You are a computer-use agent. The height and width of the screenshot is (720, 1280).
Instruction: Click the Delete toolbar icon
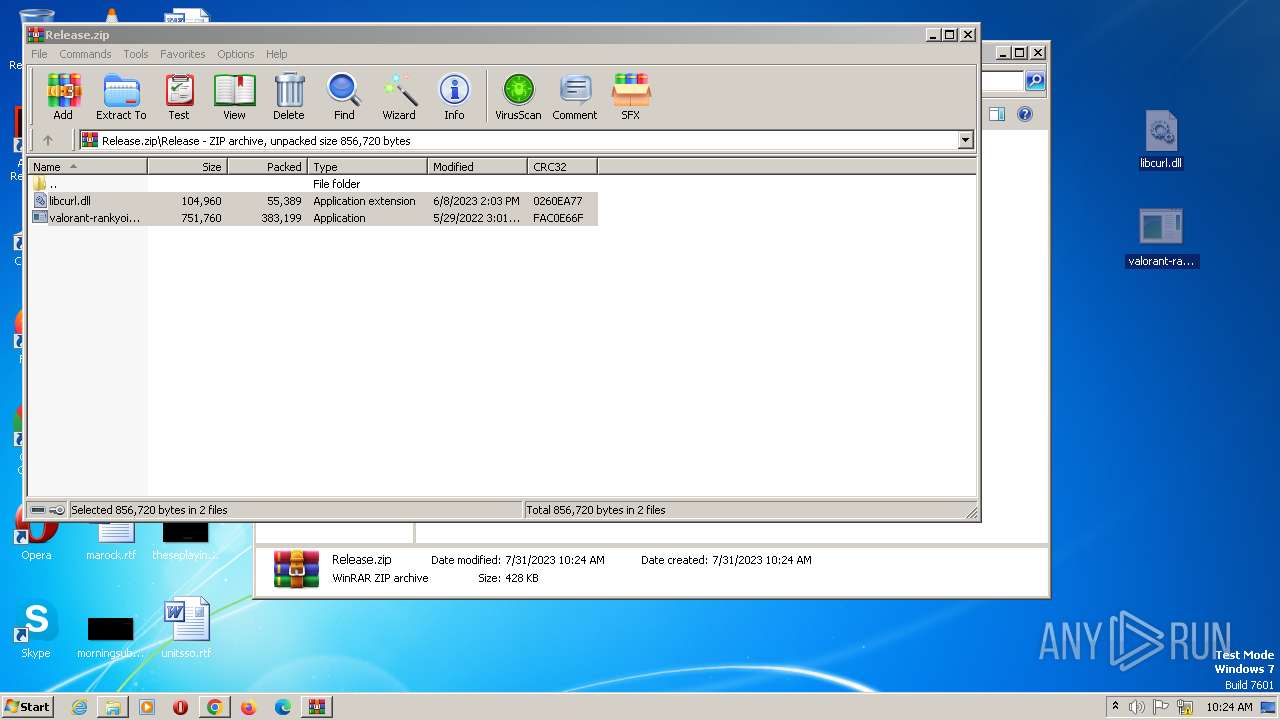pyautogui.click(x=289, y=97)
